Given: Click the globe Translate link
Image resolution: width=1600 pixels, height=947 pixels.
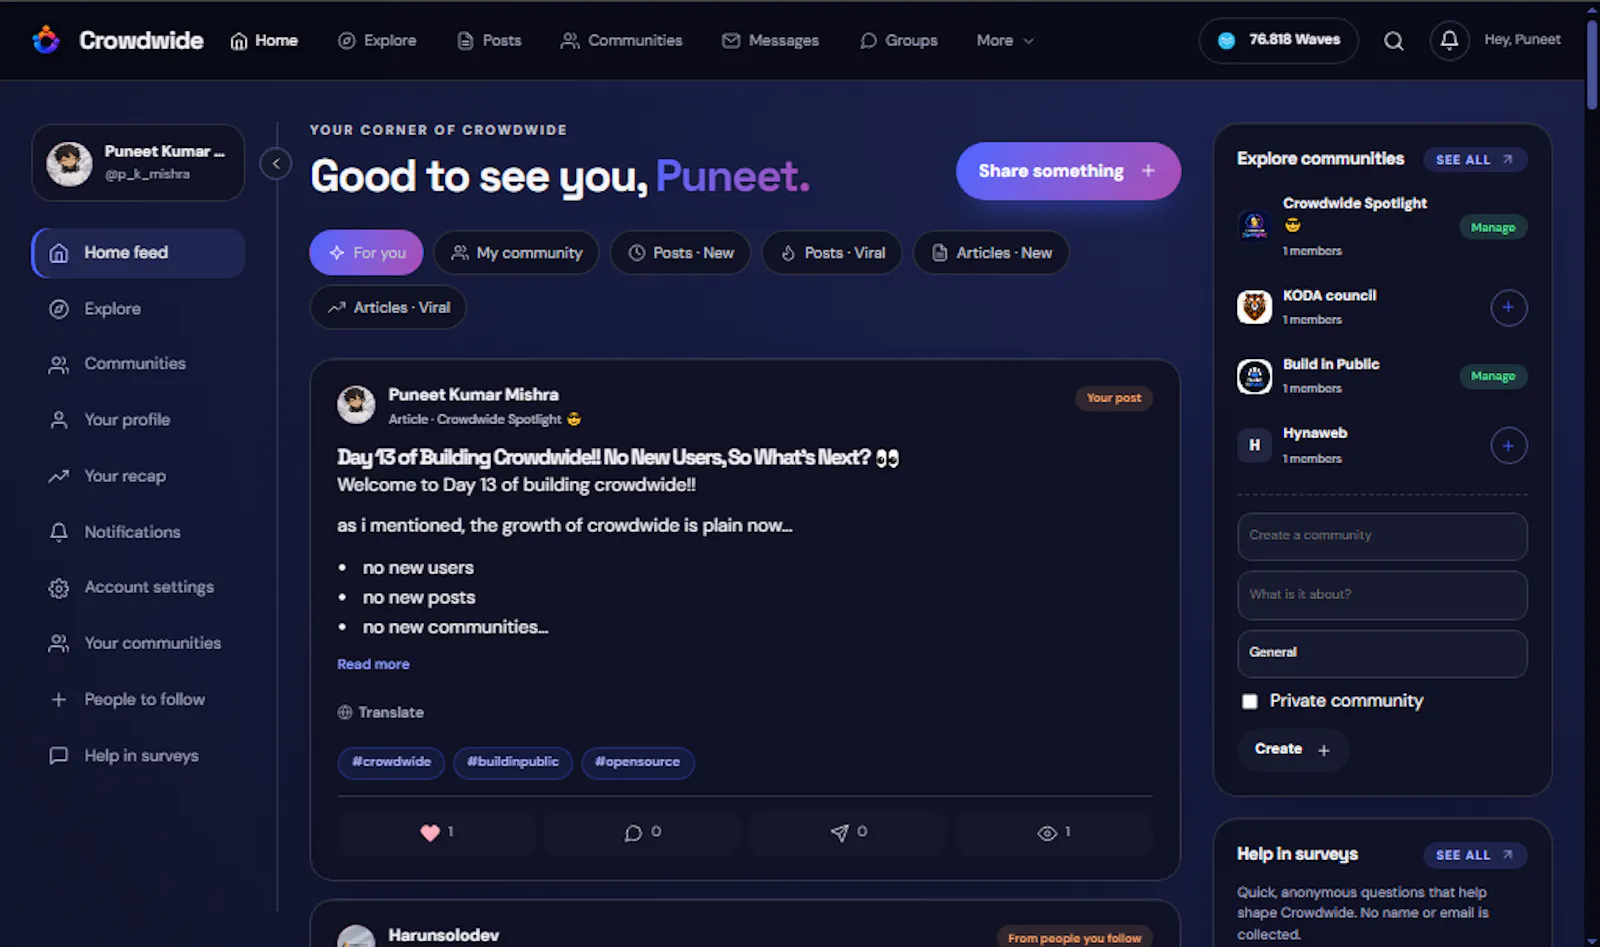Looking at the screenshot, I should pyautogui.click(x=381, y=712).
